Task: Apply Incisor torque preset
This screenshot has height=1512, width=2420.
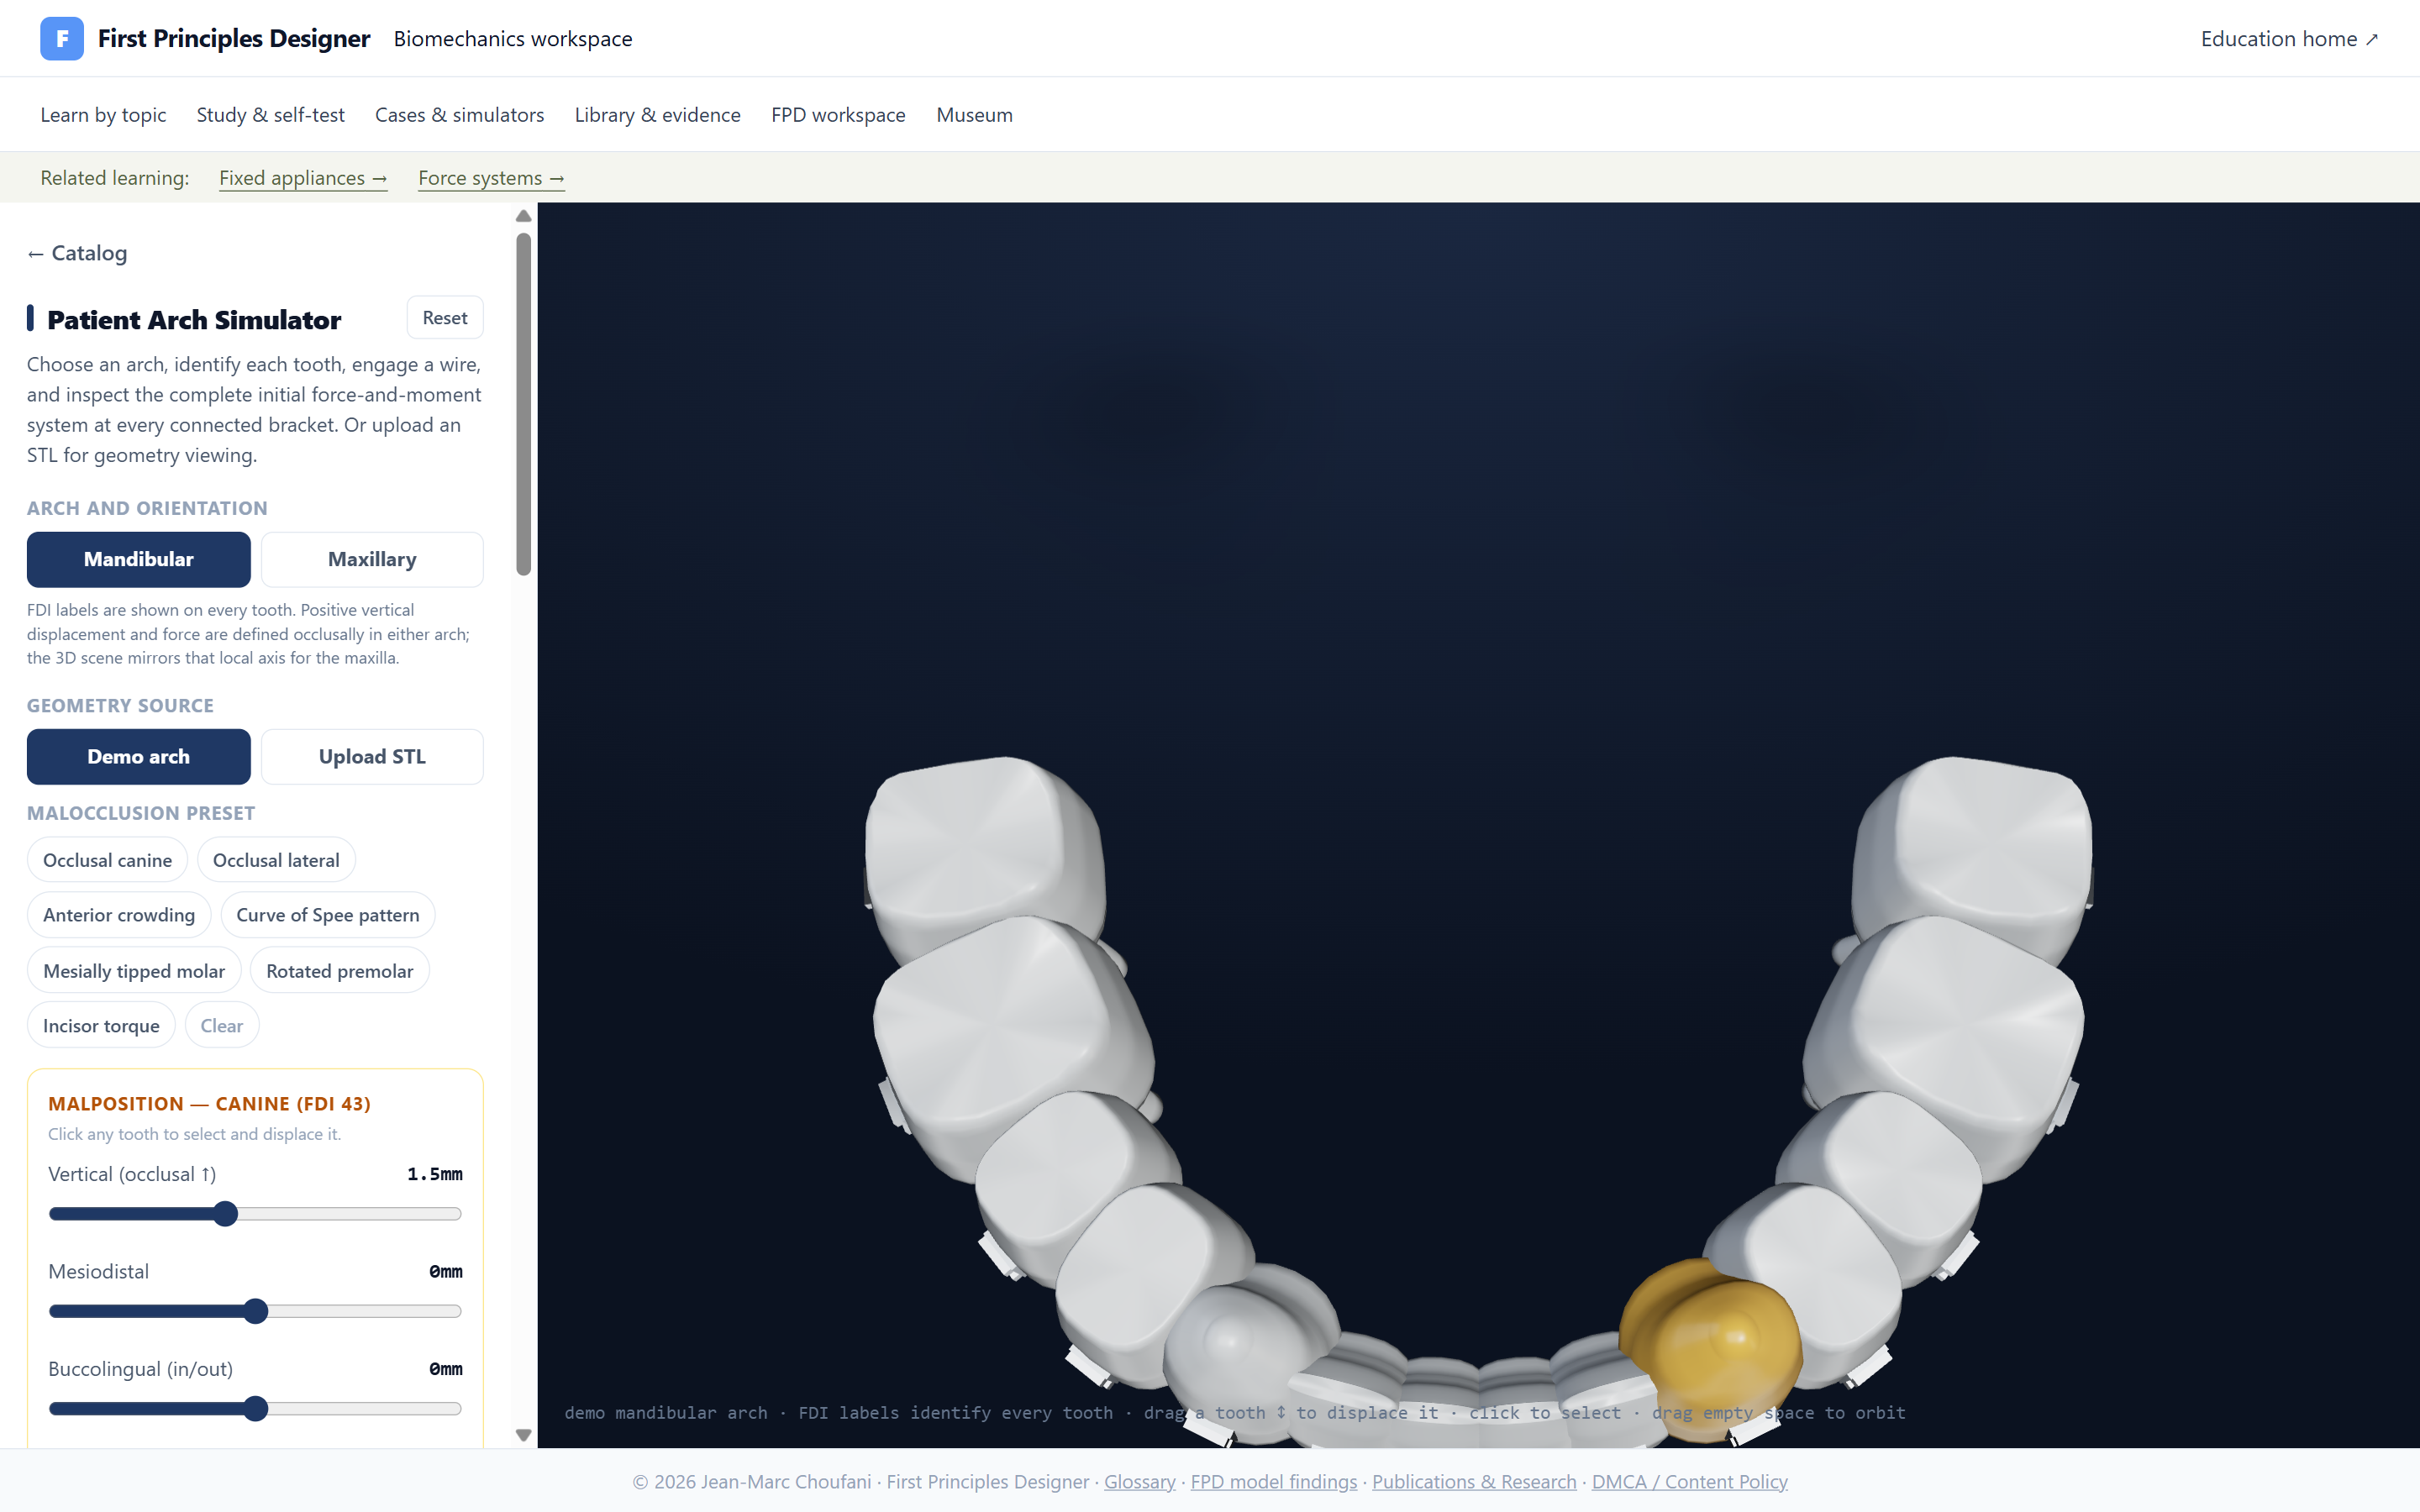Action: [101, 1025]
